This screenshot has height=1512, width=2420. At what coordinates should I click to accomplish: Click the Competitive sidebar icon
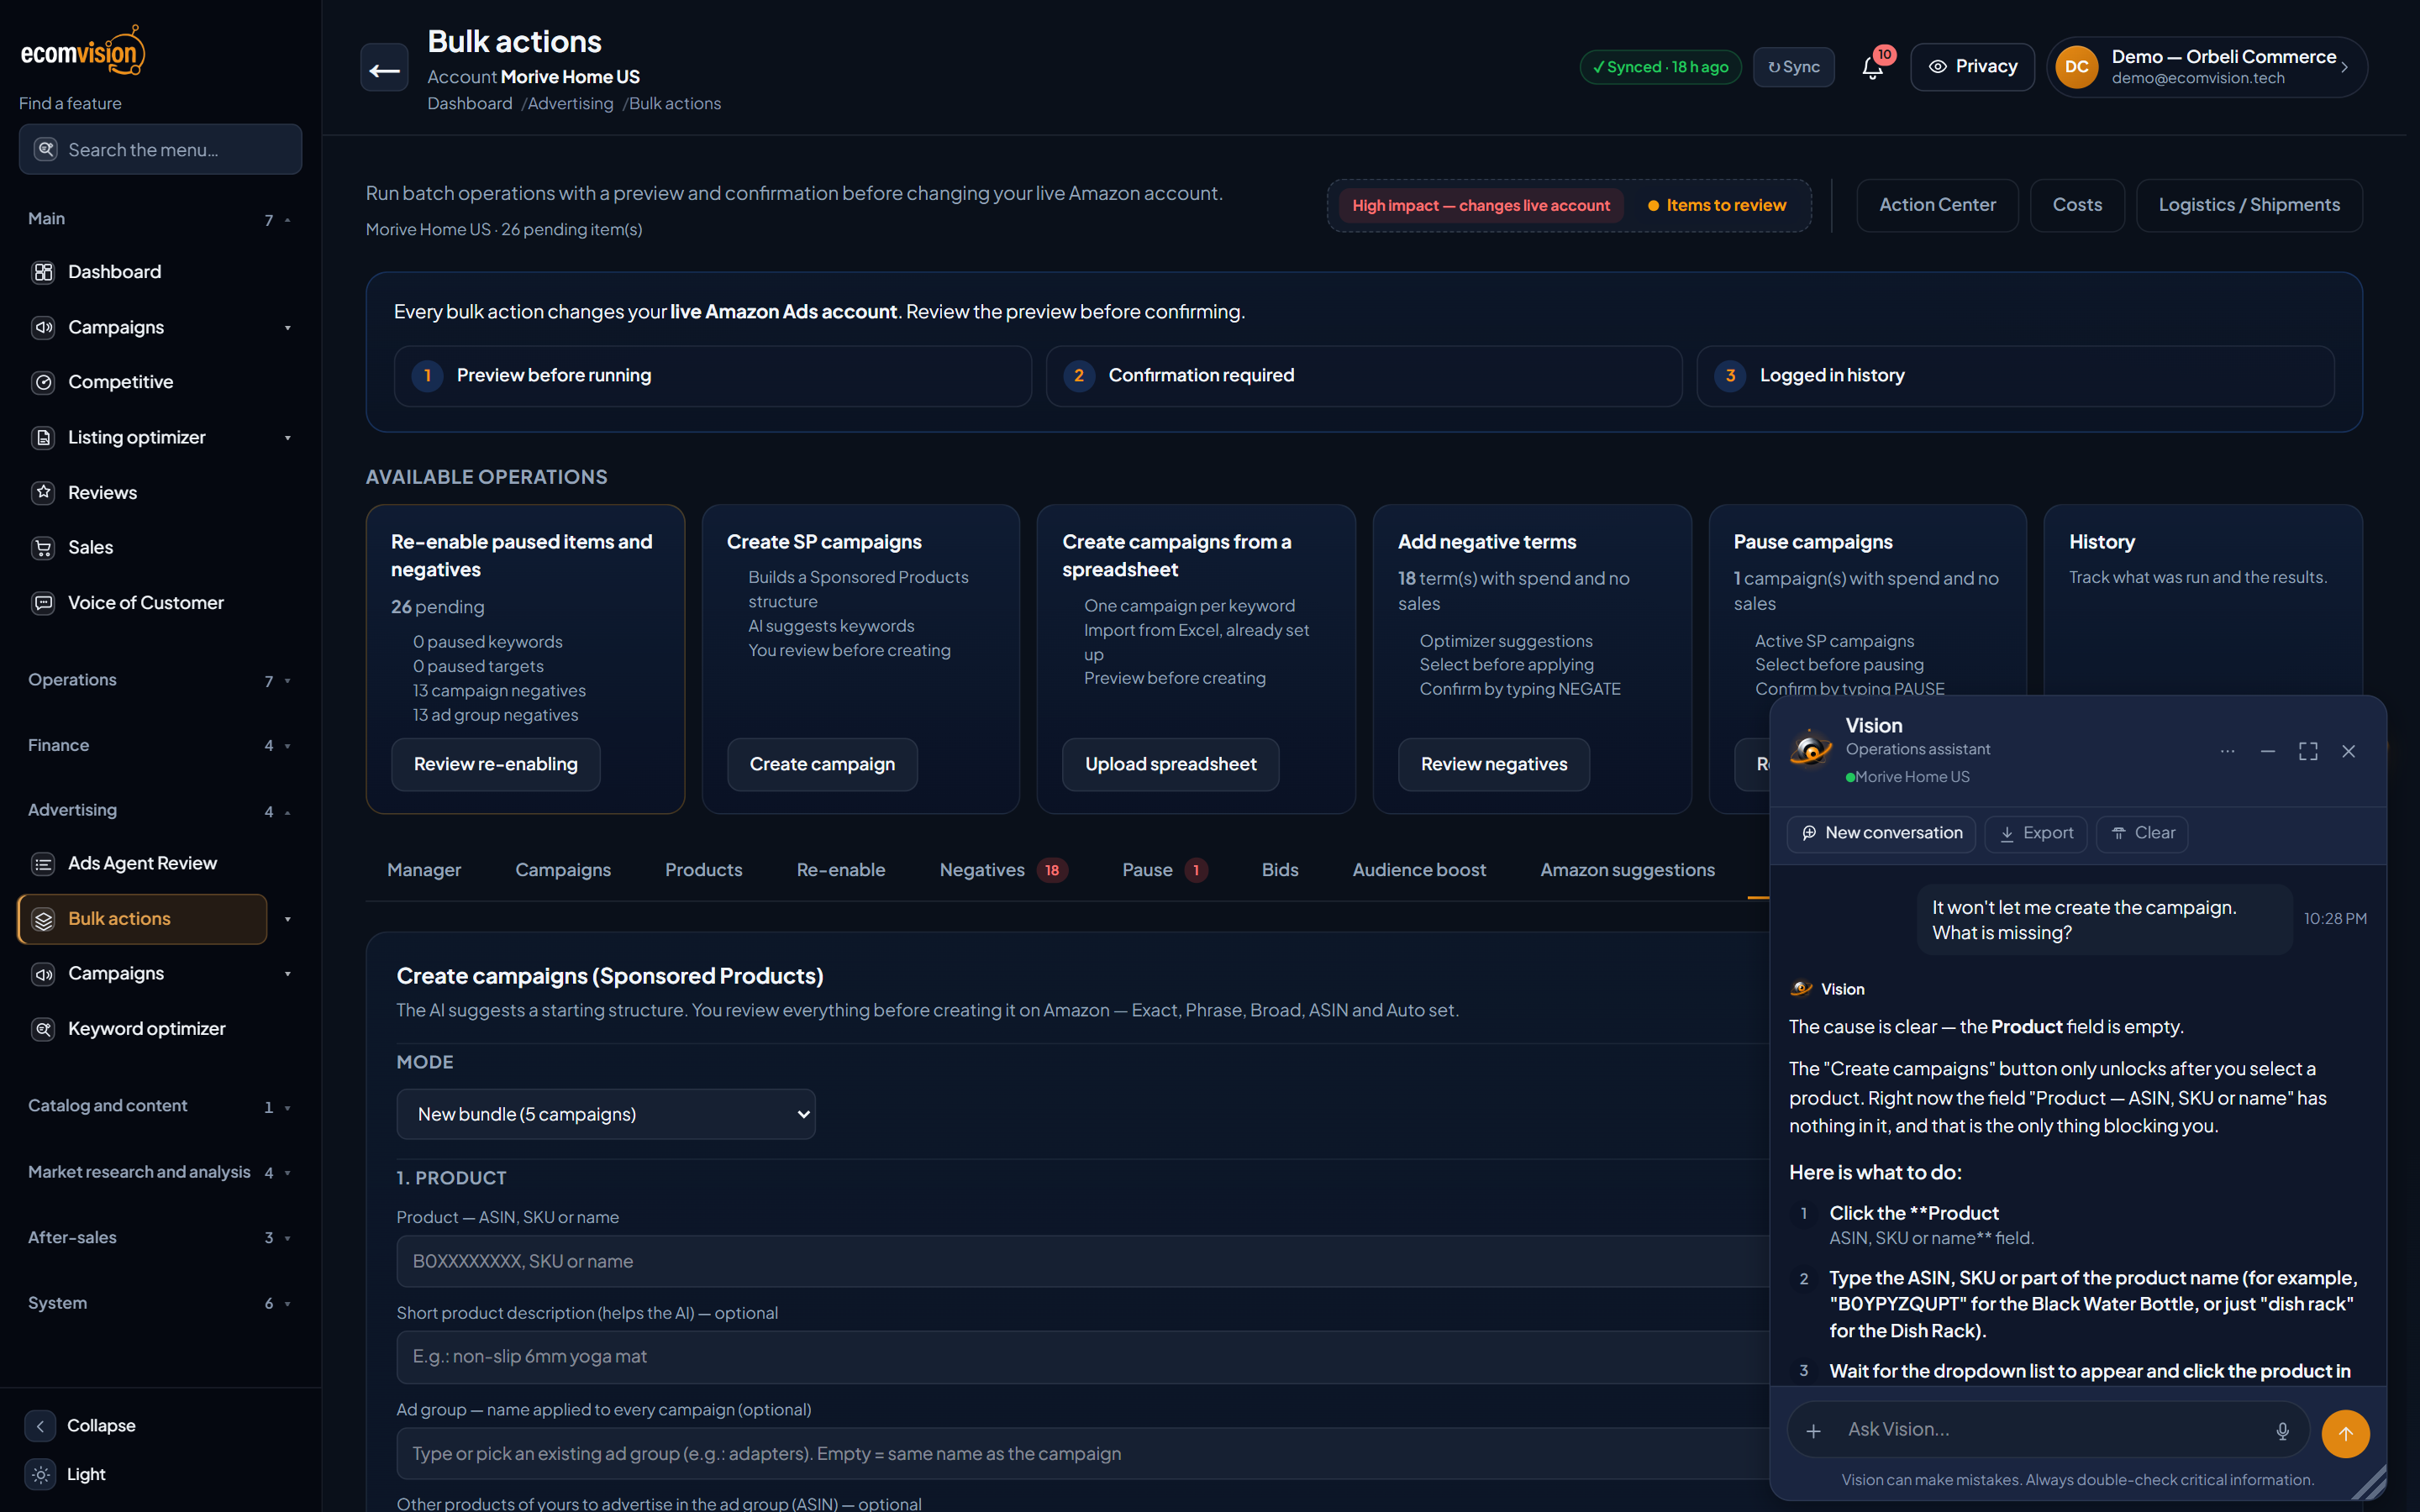[43, 382]
